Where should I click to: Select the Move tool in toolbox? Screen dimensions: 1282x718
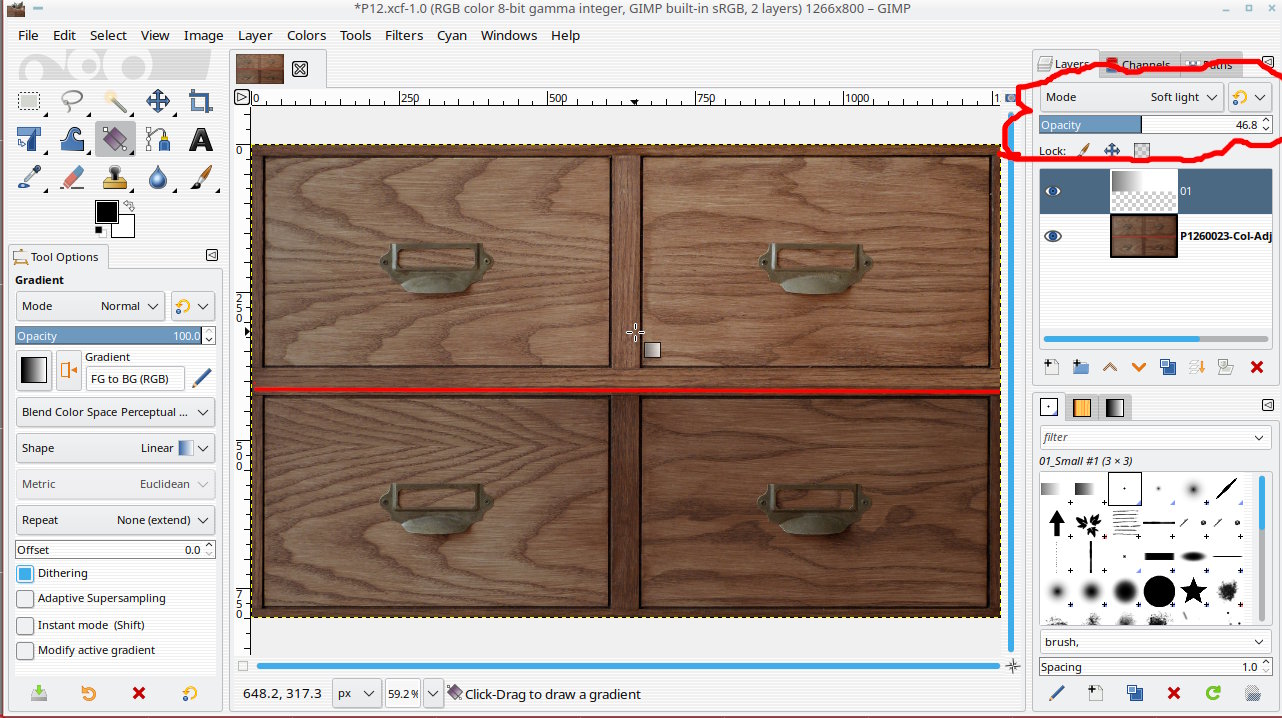point(158,101)
